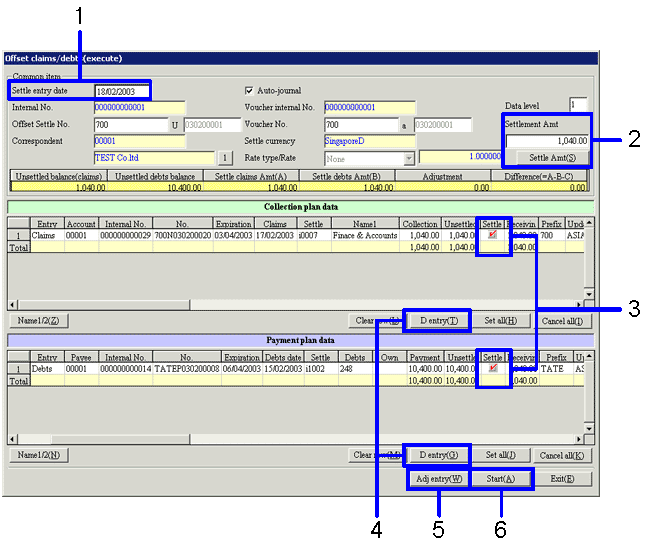This screenshot has height=547, width=652.
Task: Click the Offset Settle No. field showing 700
Action: click(x=131, y=124)
